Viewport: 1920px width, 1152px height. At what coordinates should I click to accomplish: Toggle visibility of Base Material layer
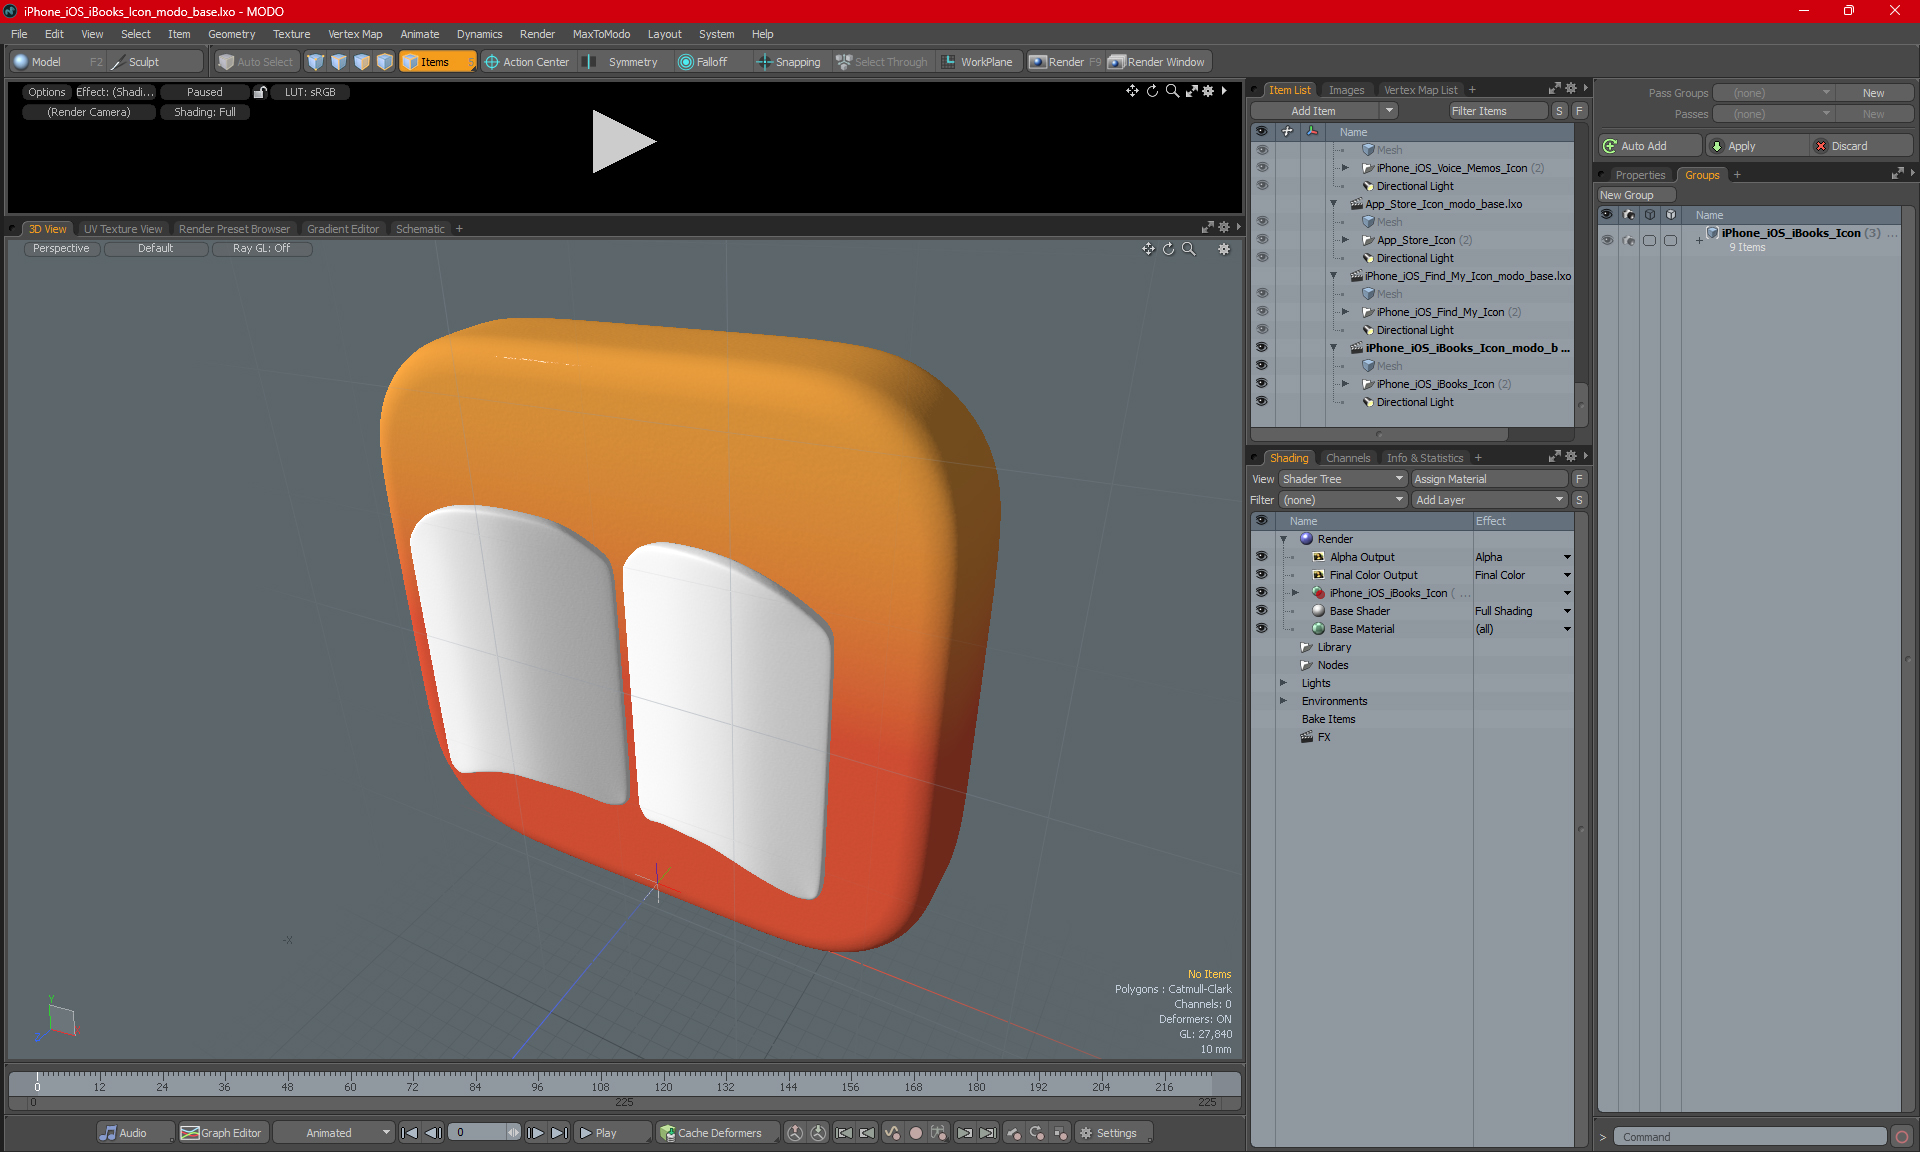1261,629
